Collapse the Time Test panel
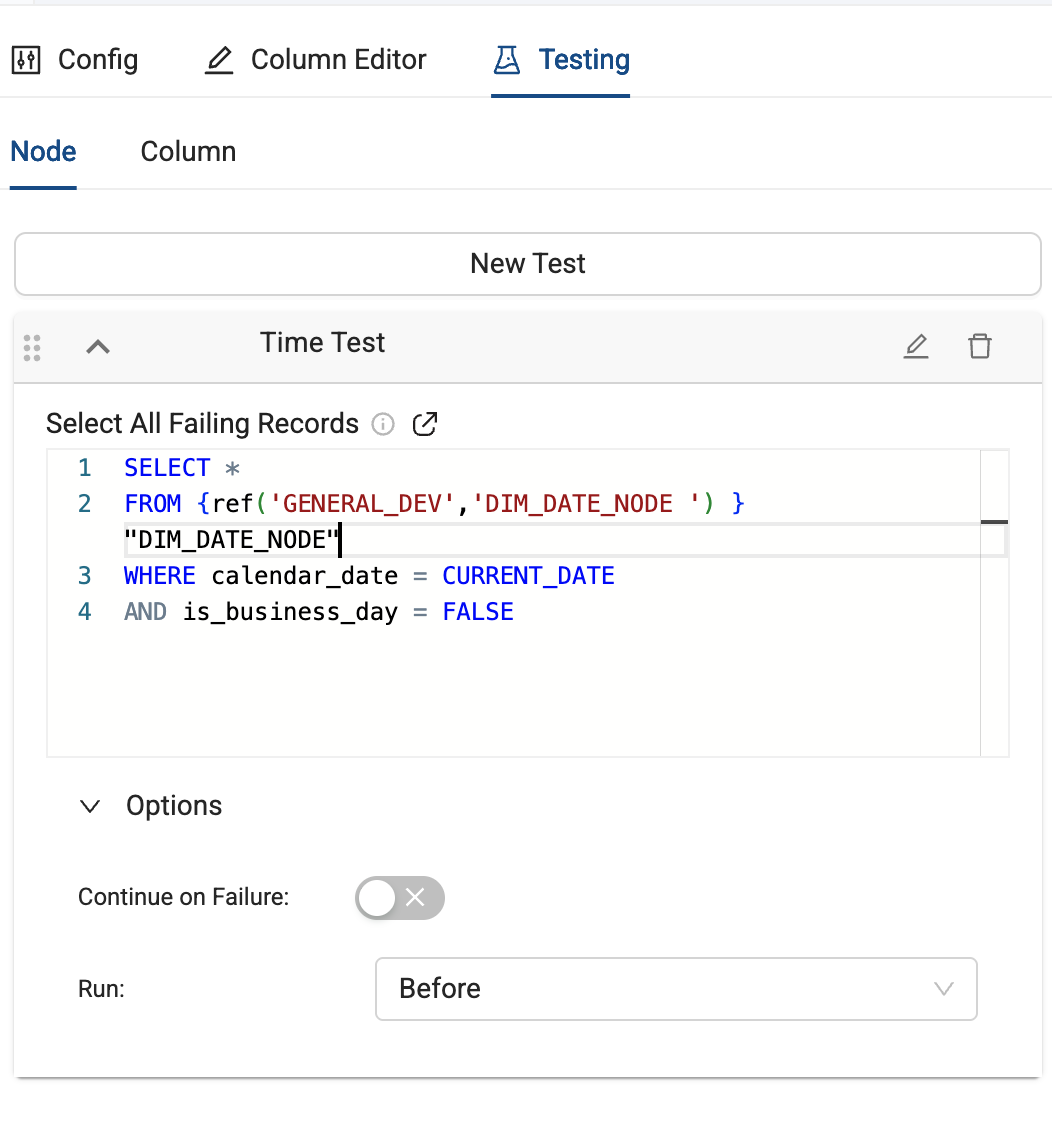 point(98,347)
